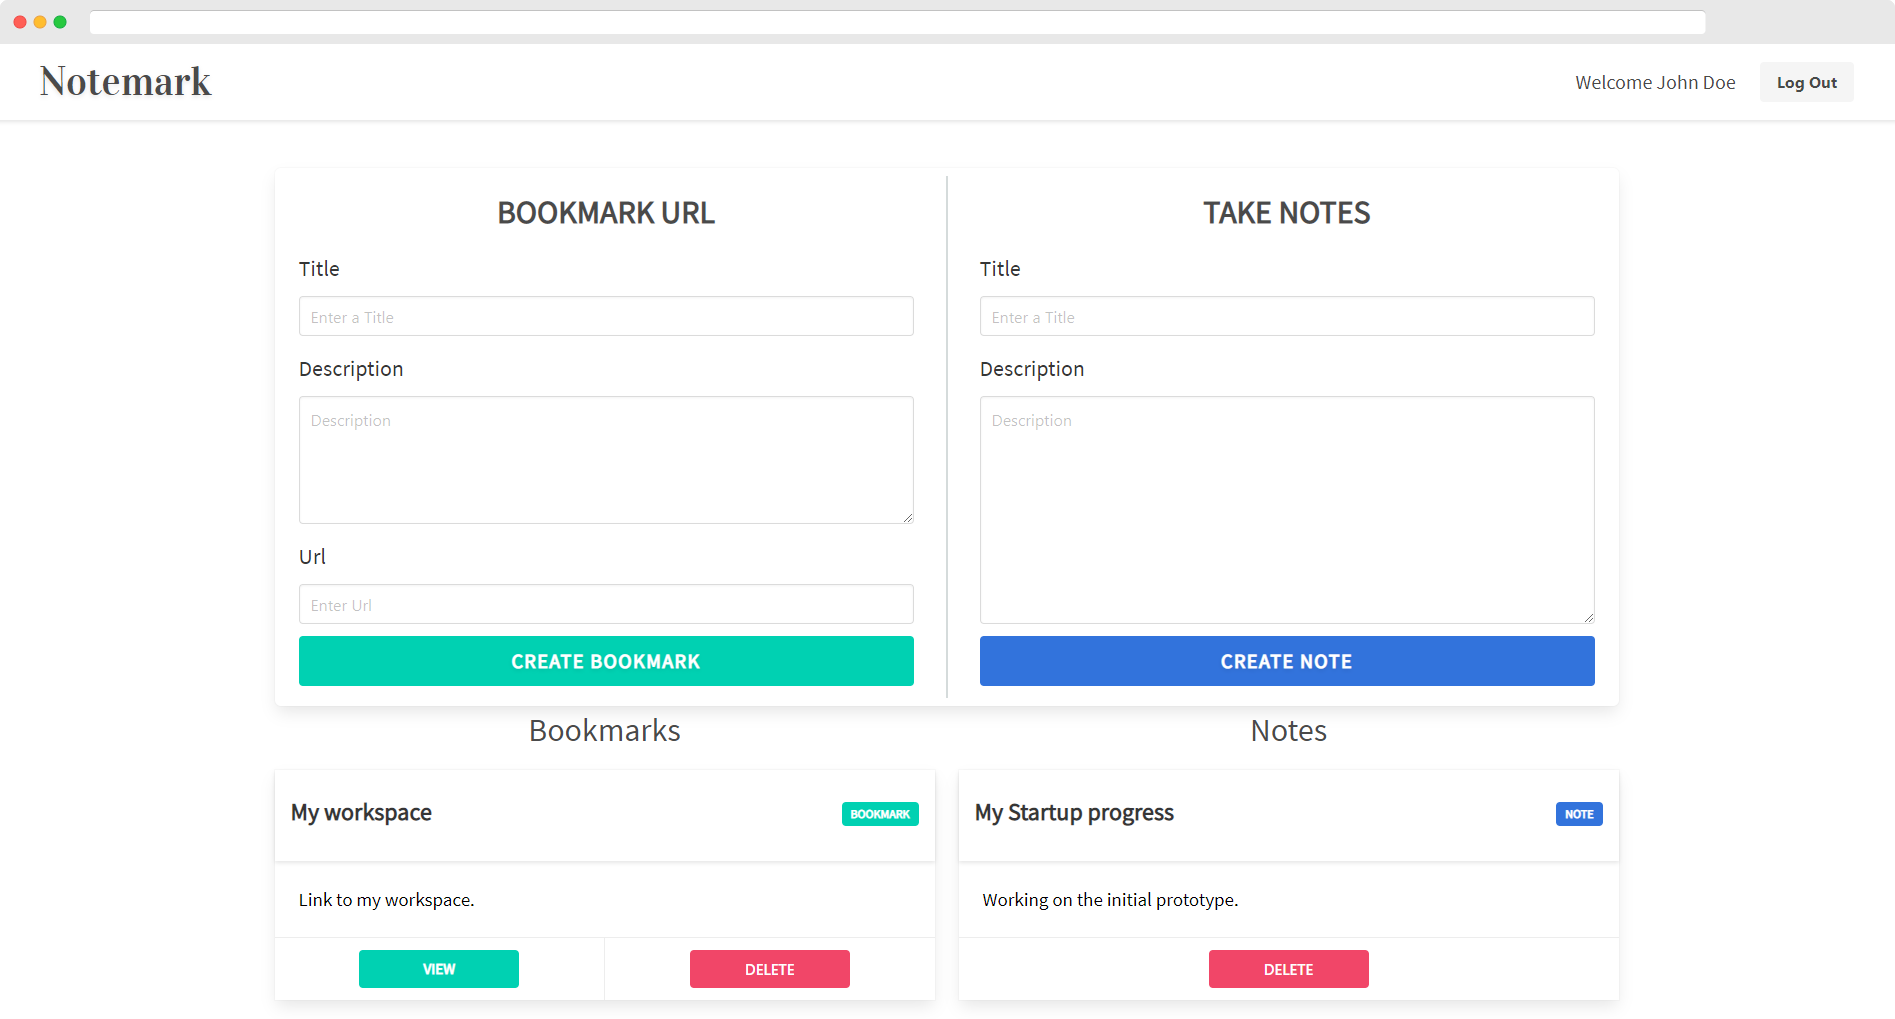
Task: Click the My Startup progress card title
Action: pos(1074,813)
